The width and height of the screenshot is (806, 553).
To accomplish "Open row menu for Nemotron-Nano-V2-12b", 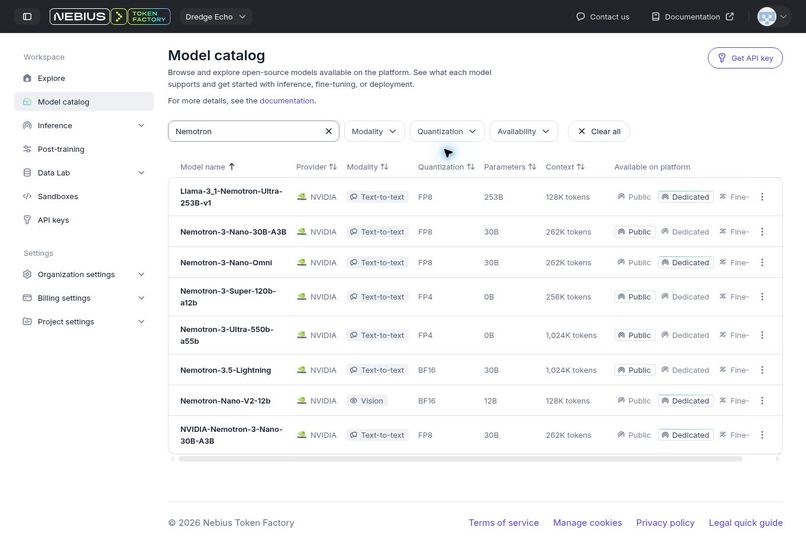I will (762, 400).
